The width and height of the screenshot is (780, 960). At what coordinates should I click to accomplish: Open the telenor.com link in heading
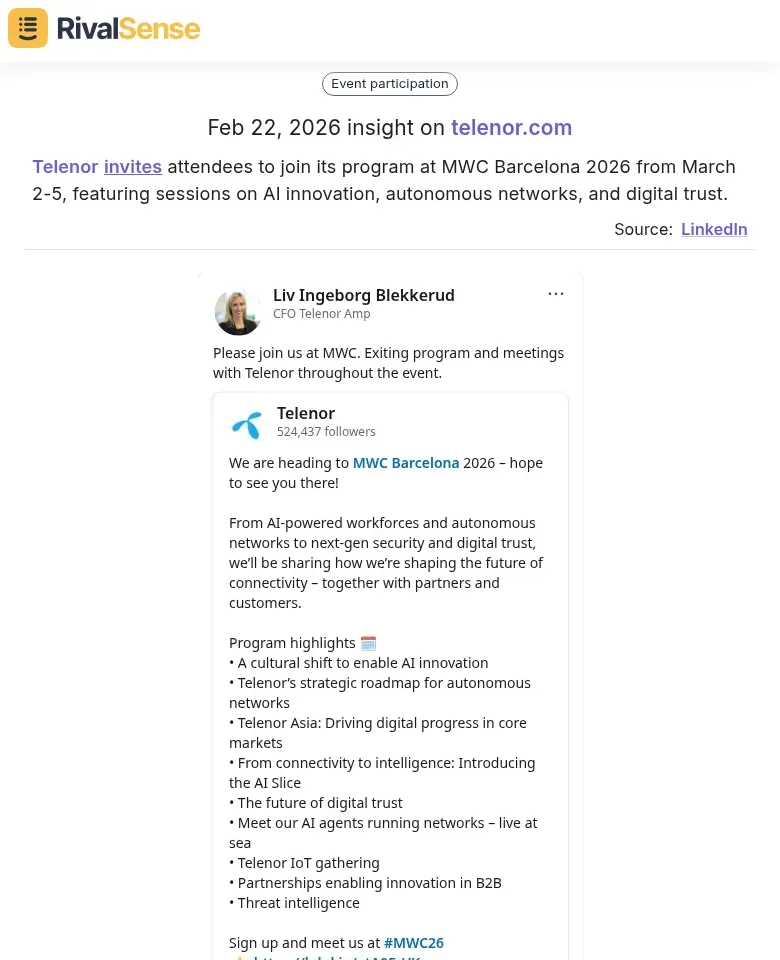click(x=511, y=128)
